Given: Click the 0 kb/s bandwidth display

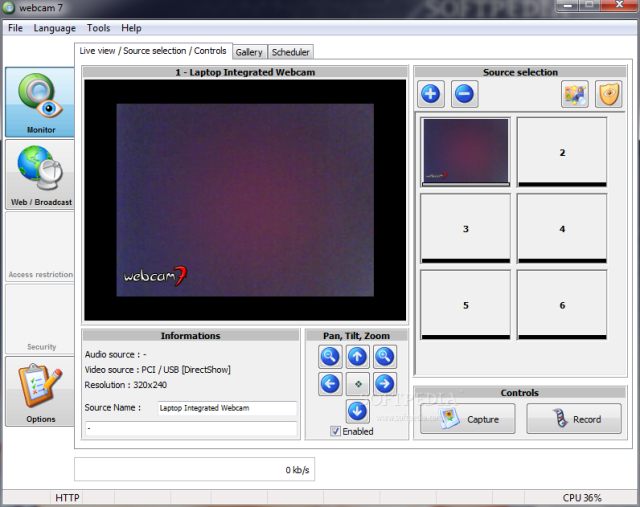Looking at the screenshot, I should point(194,469).
